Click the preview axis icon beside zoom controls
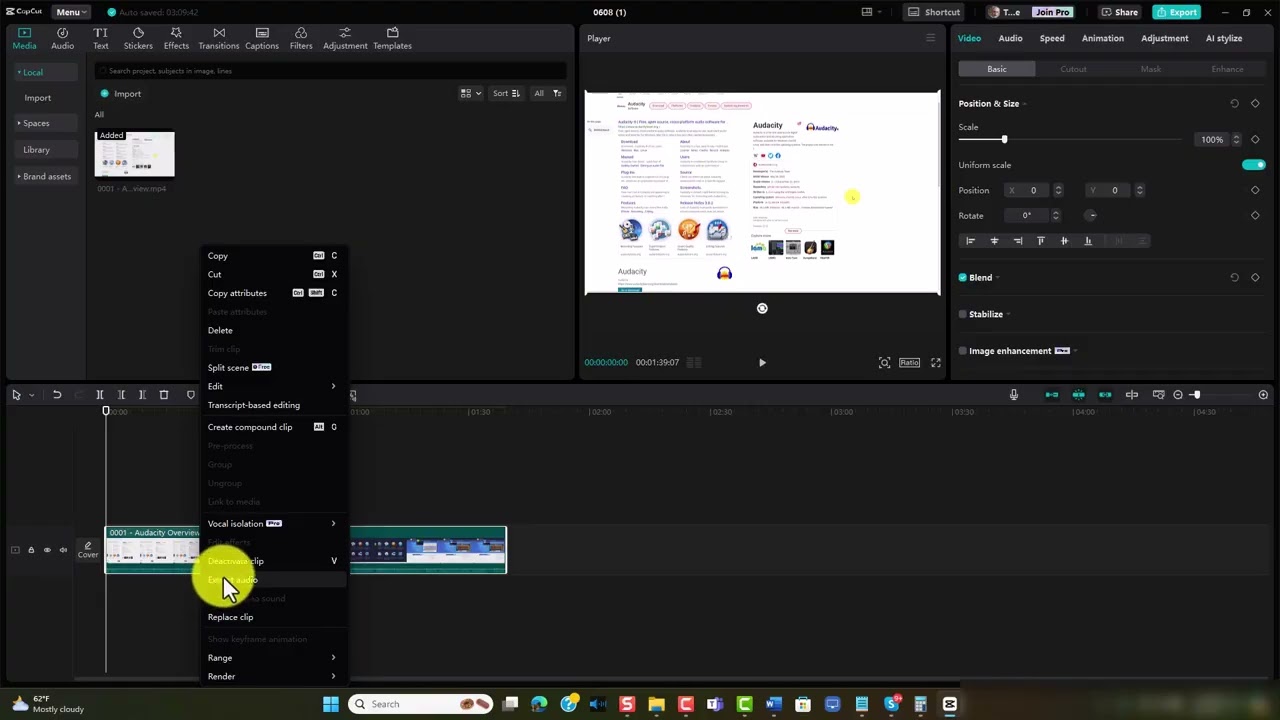The height and width of the screenshot is (720, 1280). click(1132, 395)
